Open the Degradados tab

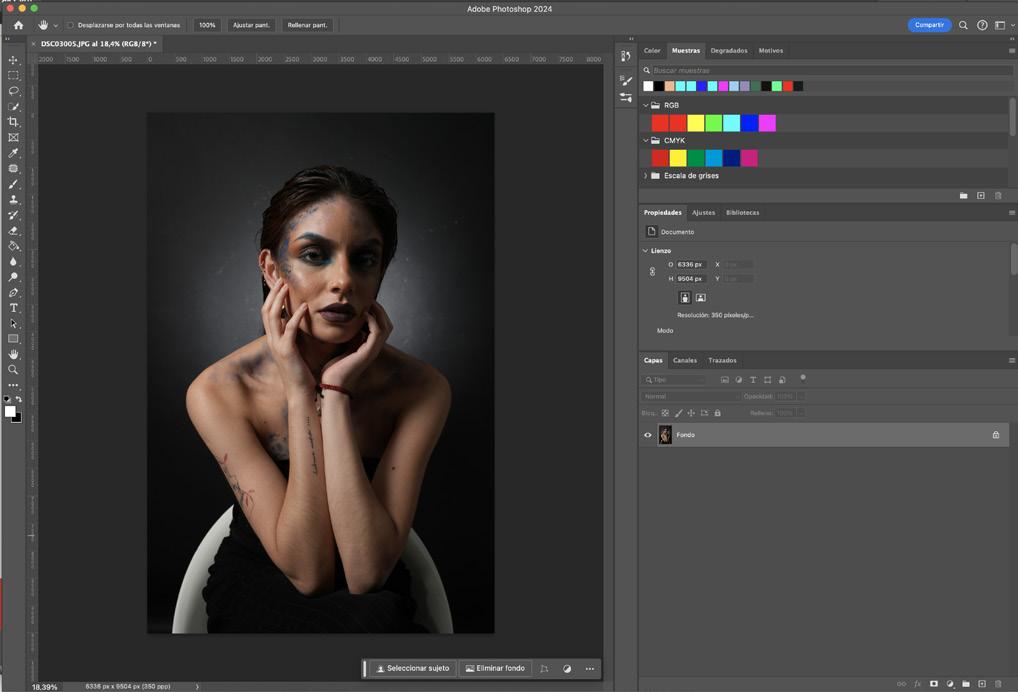(729, 50)
